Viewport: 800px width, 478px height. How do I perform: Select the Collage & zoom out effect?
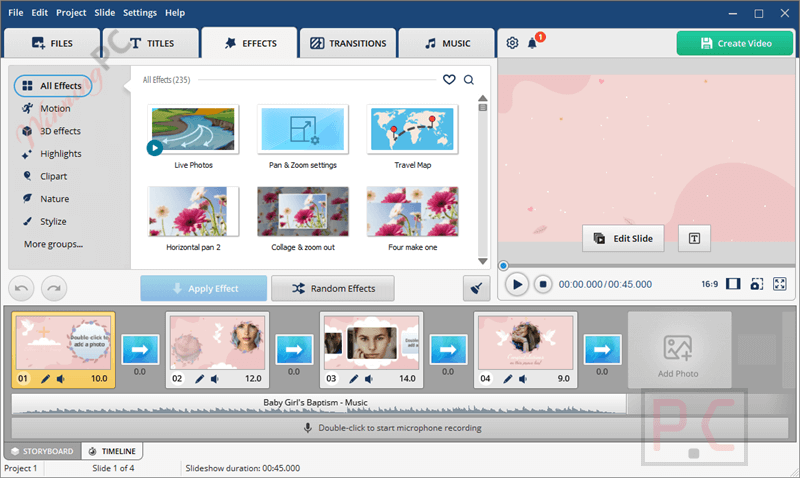(303, 211)
